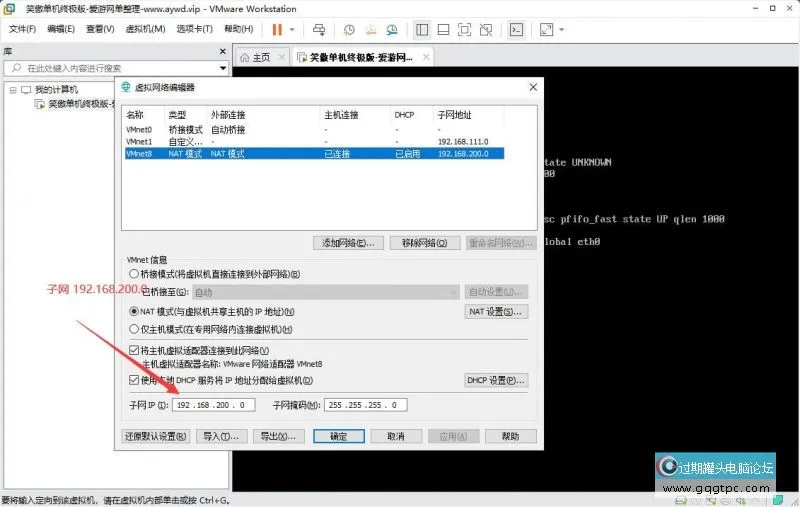Toggle the thumbnail bar toolbar icon
Image resolution: width=800 pixels, height=507 pixels.
(x=443, y=30)
